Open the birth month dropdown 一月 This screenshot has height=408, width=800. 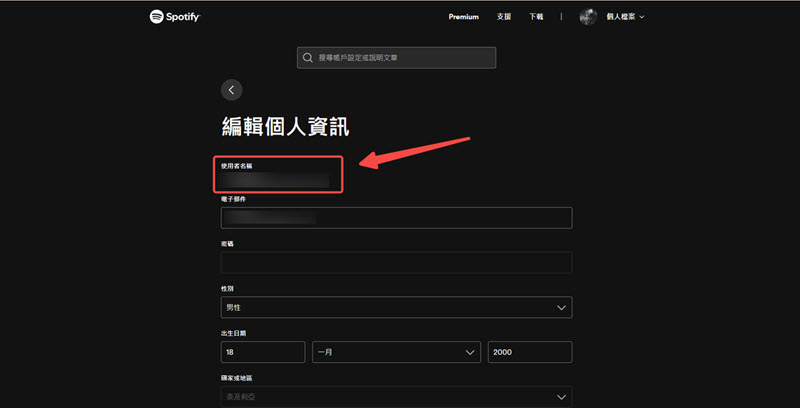coord(396,352)
